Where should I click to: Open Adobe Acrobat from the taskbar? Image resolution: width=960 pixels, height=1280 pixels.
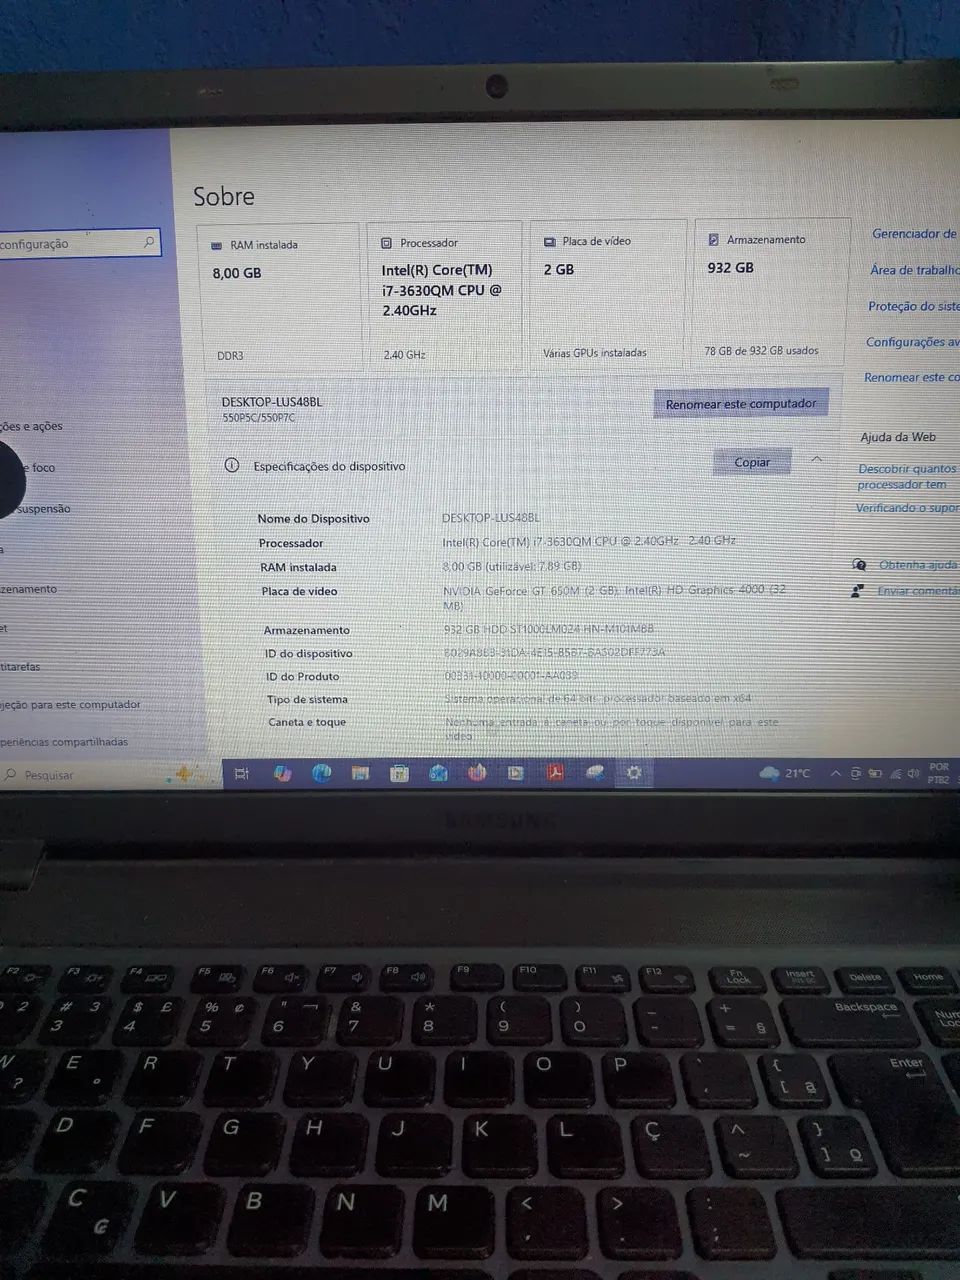pos(555,772)
